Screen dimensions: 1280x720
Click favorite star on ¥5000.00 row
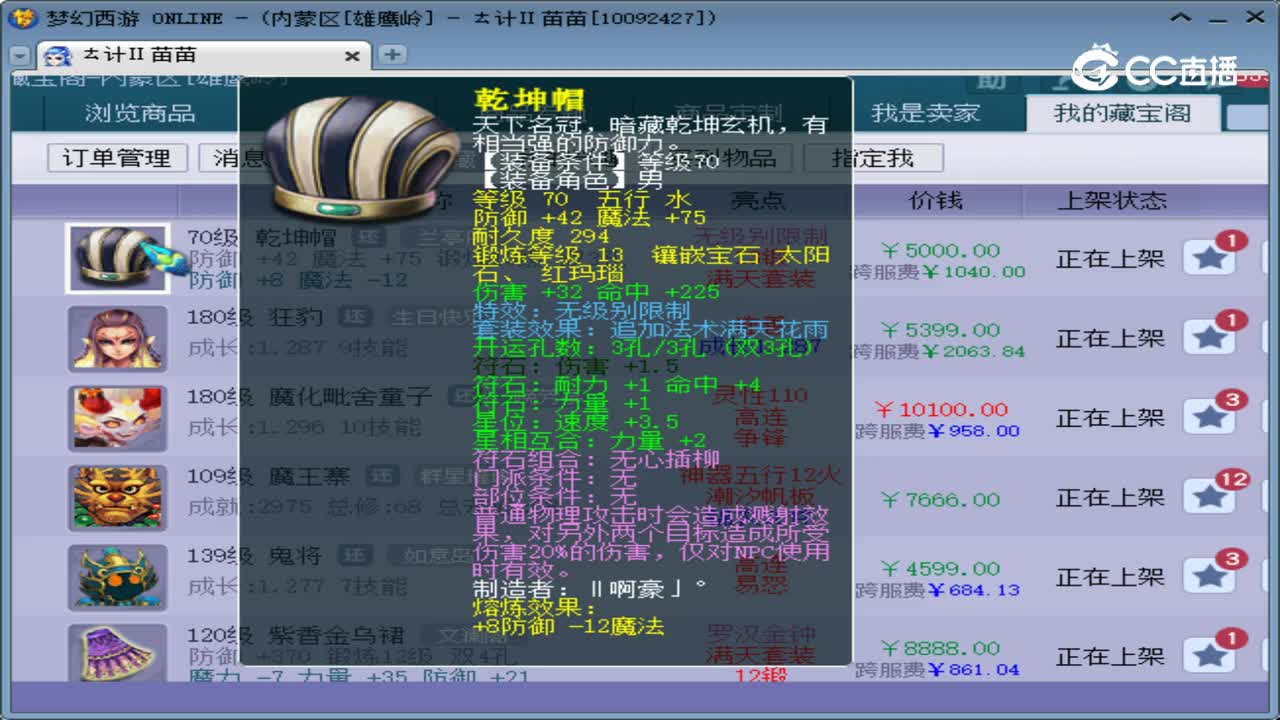tap(1209, 258)
